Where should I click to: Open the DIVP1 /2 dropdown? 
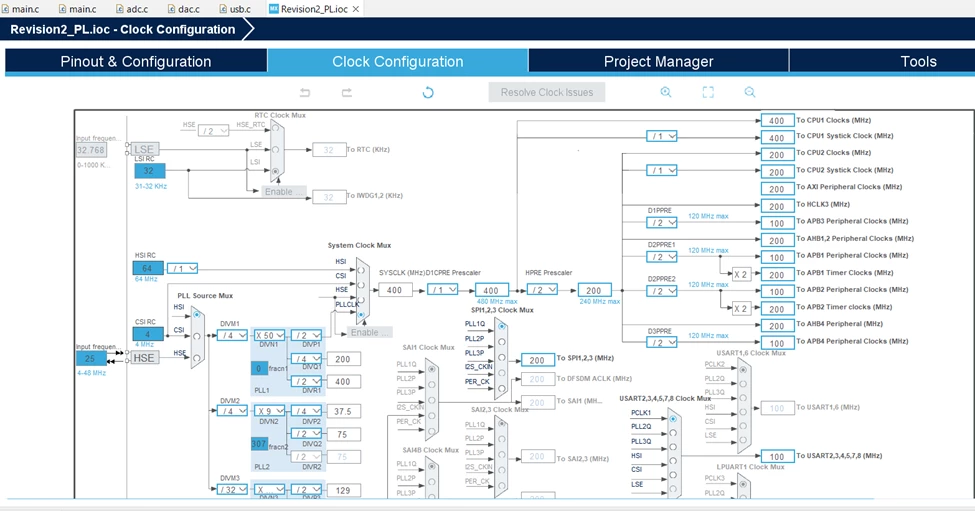pos(307,335)
